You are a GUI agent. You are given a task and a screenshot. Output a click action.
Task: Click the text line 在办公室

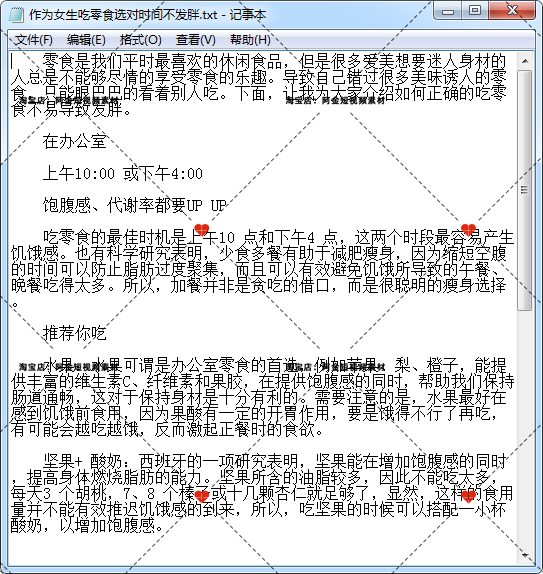[75, 142]
